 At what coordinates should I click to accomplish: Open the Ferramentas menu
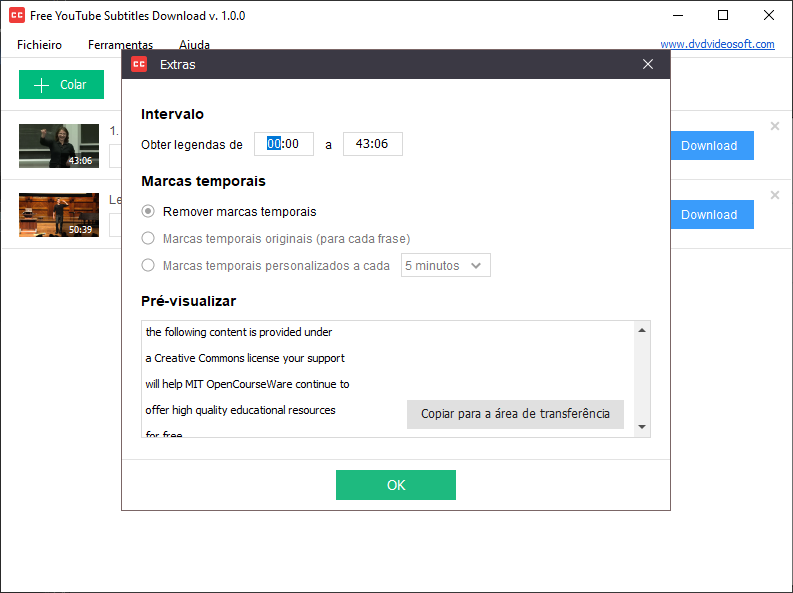tap(120, 45)
